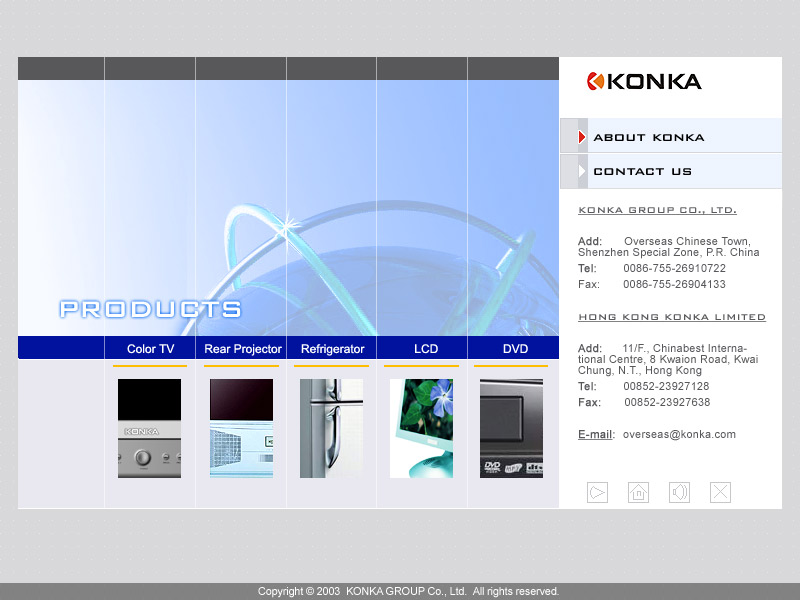Viewport: 800px width, 600px height.
Task: Open the refrigerator product thumbnail
Action: click(332, 428)
